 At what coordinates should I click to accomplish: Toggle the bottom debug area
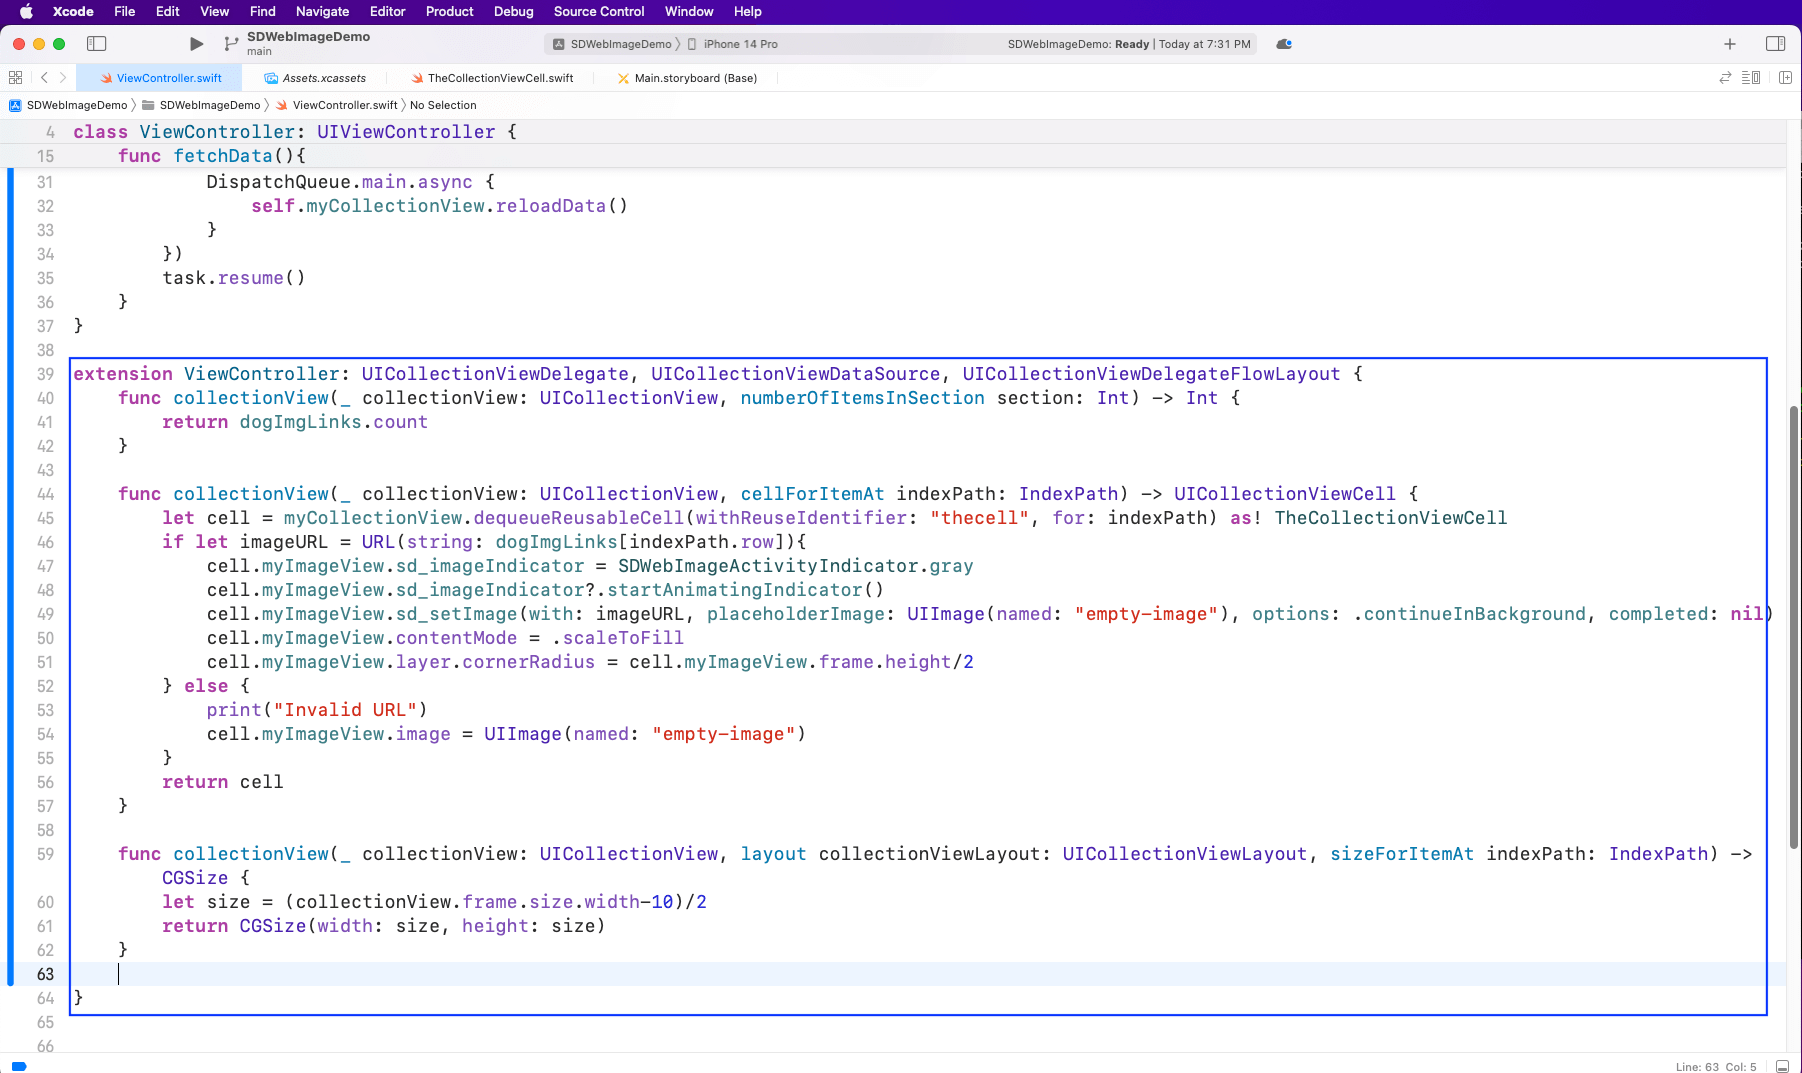coord(1782,1066)
